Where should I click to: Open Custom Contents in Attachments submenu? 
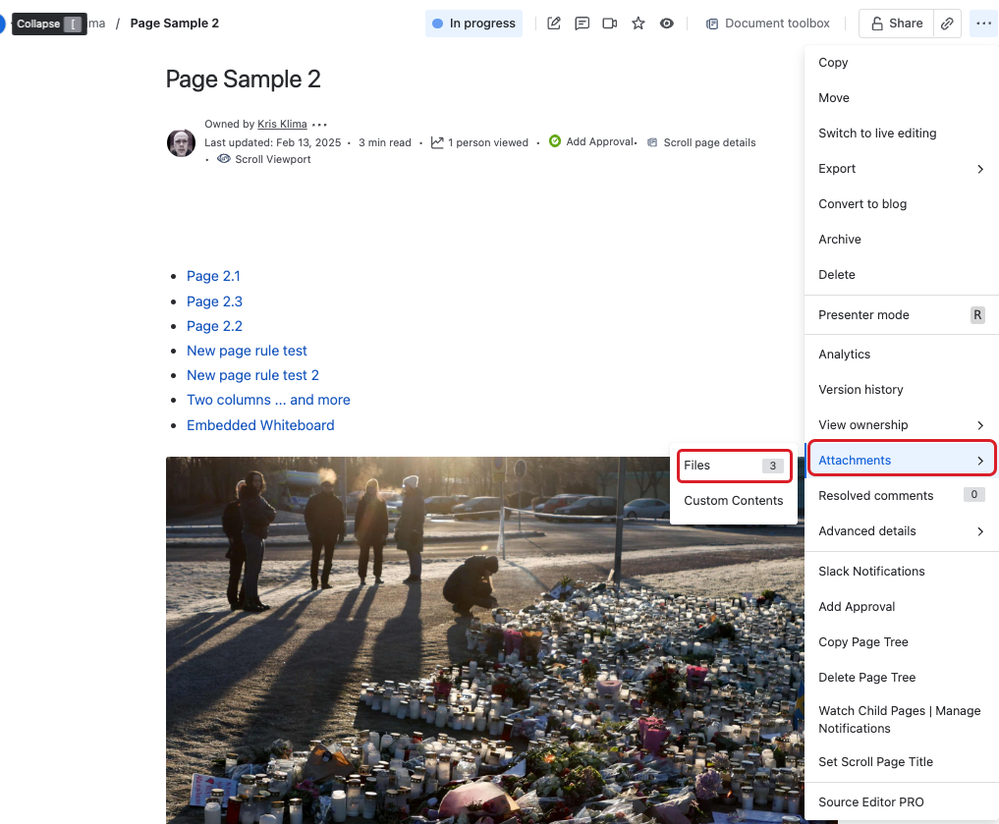pos(734,501)
